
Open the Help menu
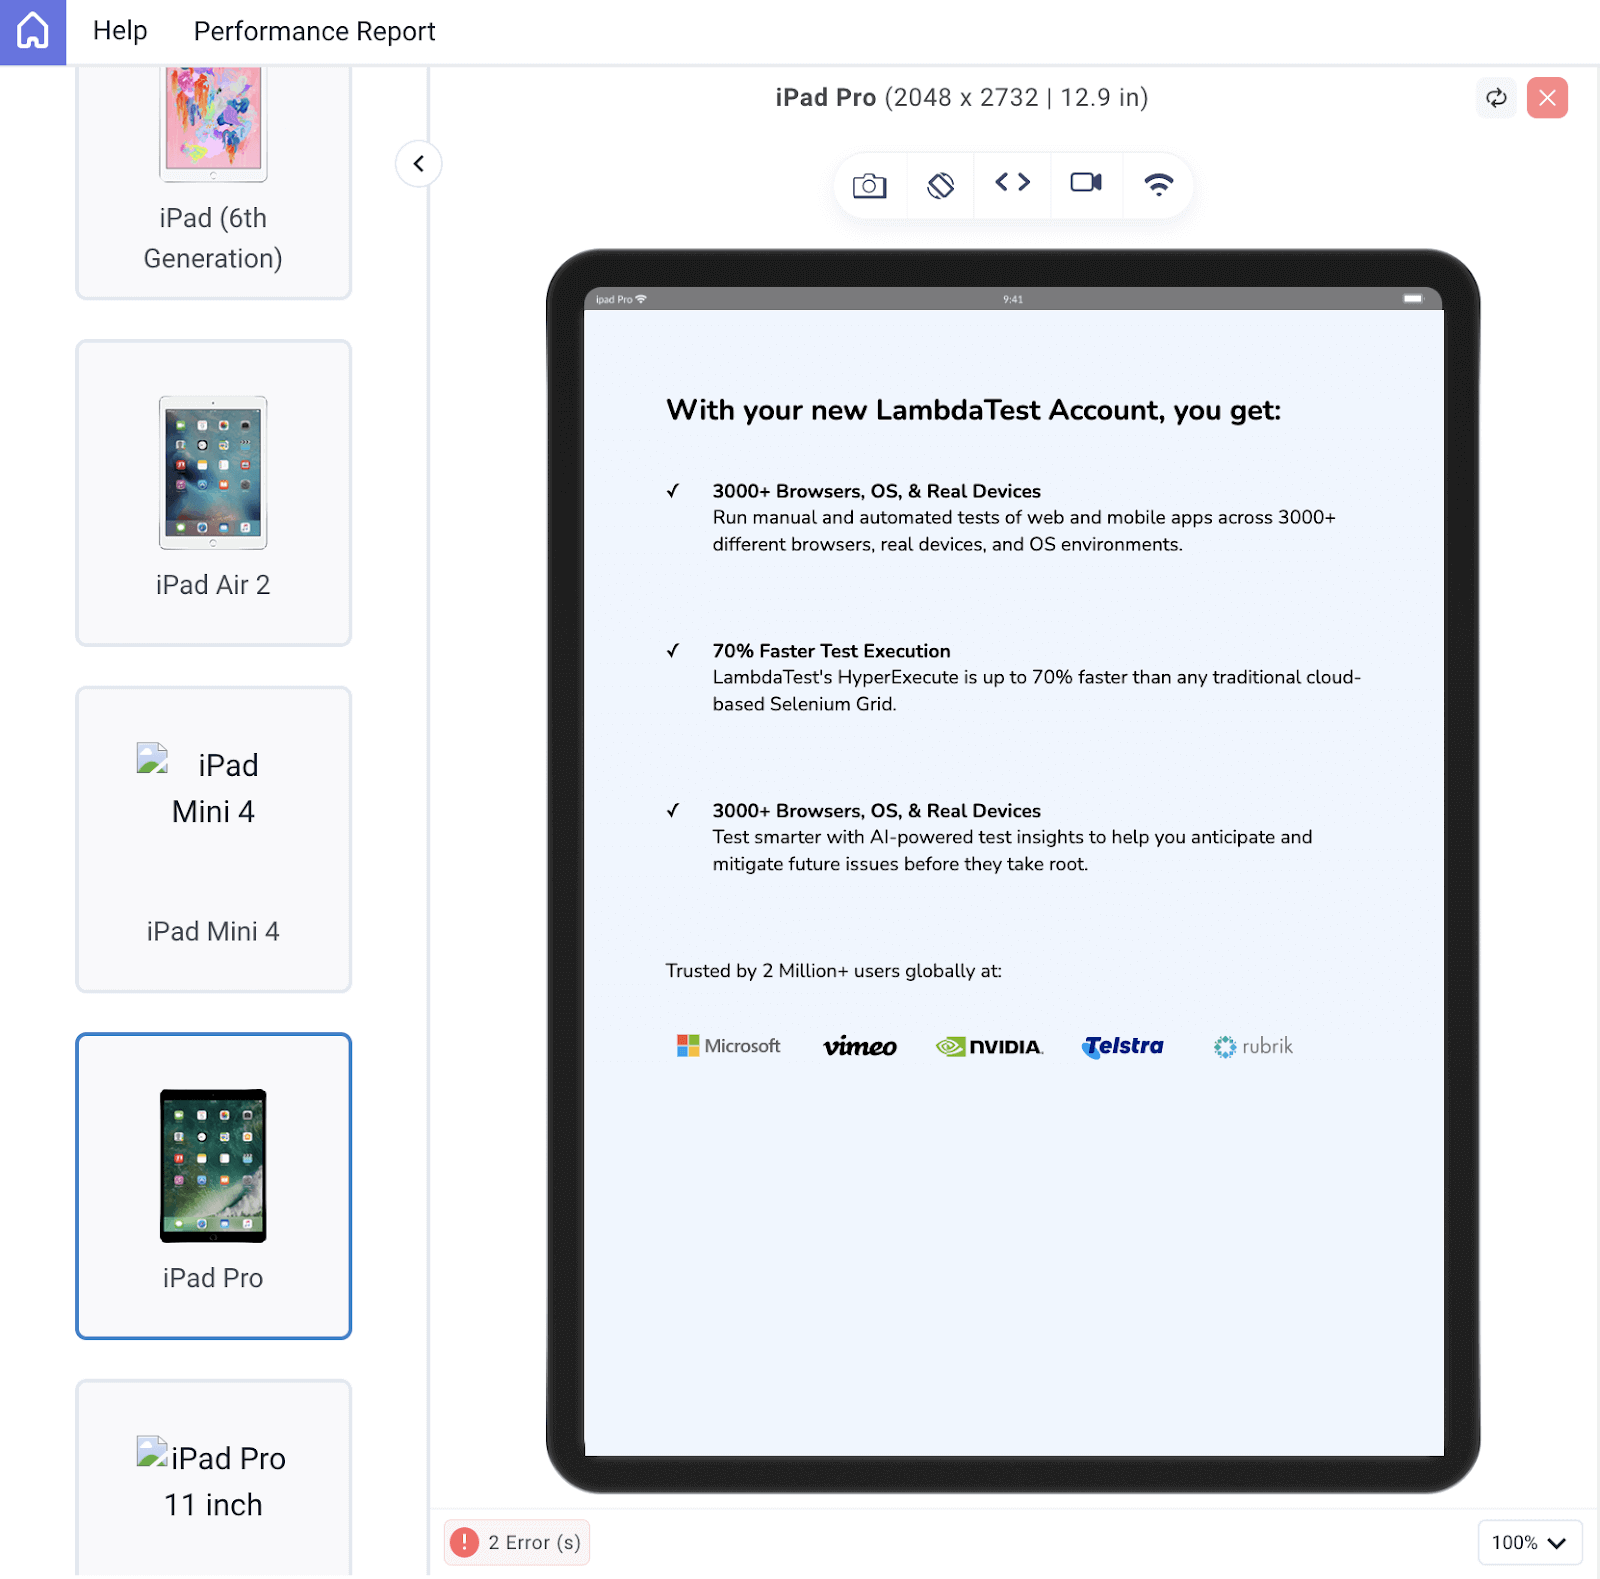coord(120,31)
